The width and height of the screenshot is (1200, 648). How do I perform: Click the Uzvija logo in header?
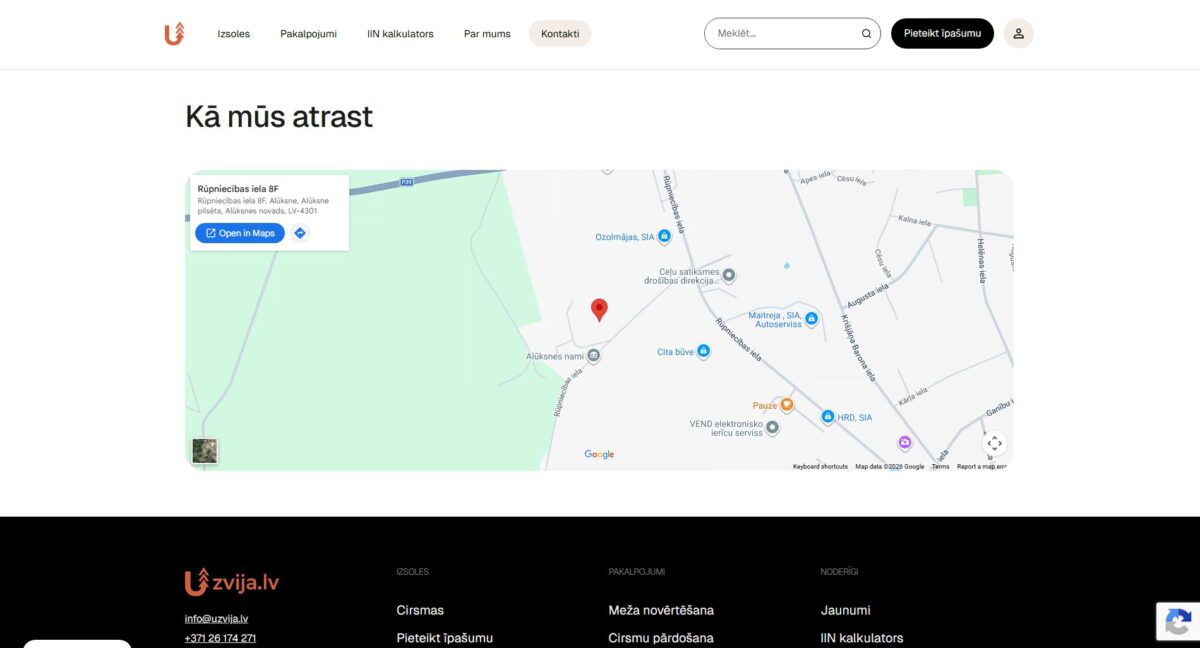(175, 34)
